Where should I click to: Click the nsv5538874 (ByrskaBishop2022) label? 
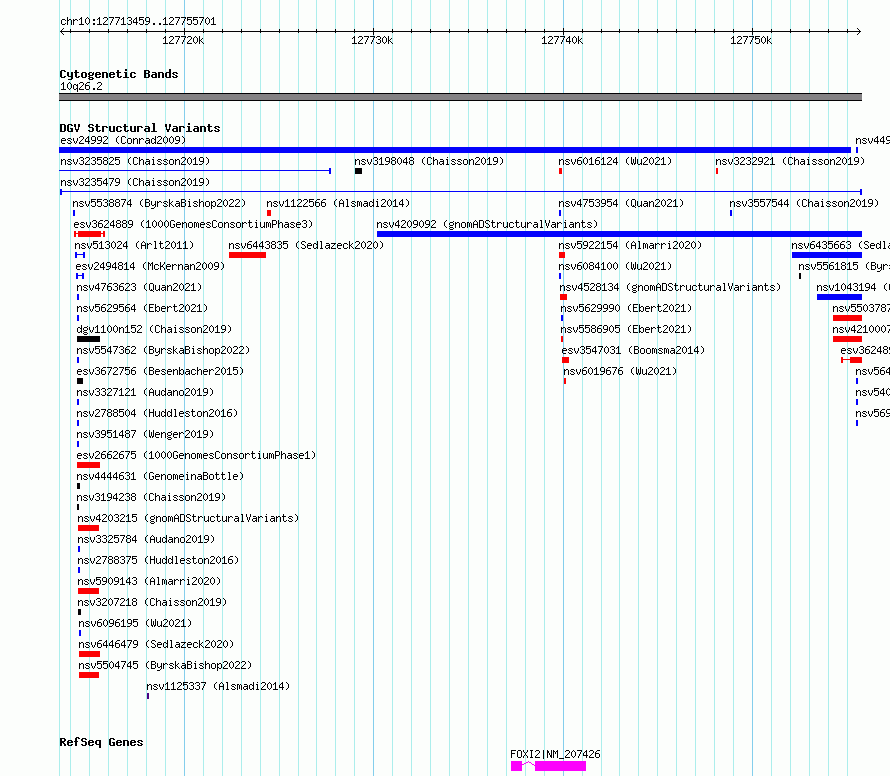click(159, 203)
